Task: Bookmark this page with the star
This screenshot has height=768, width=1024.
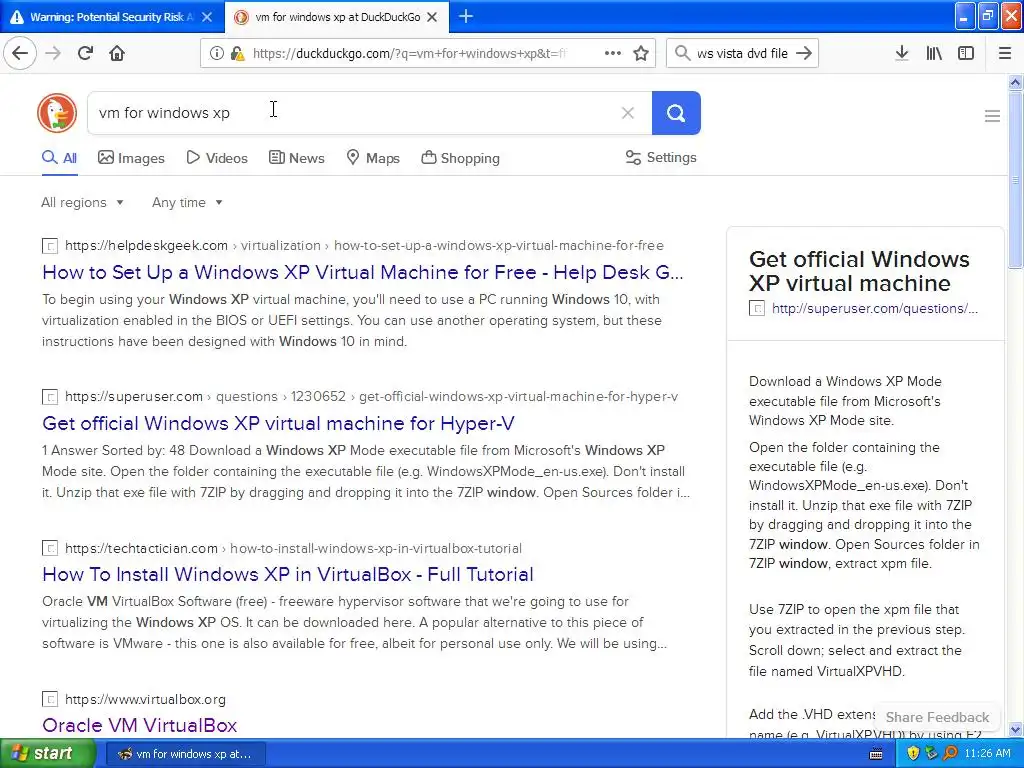Action: (641, 53)
